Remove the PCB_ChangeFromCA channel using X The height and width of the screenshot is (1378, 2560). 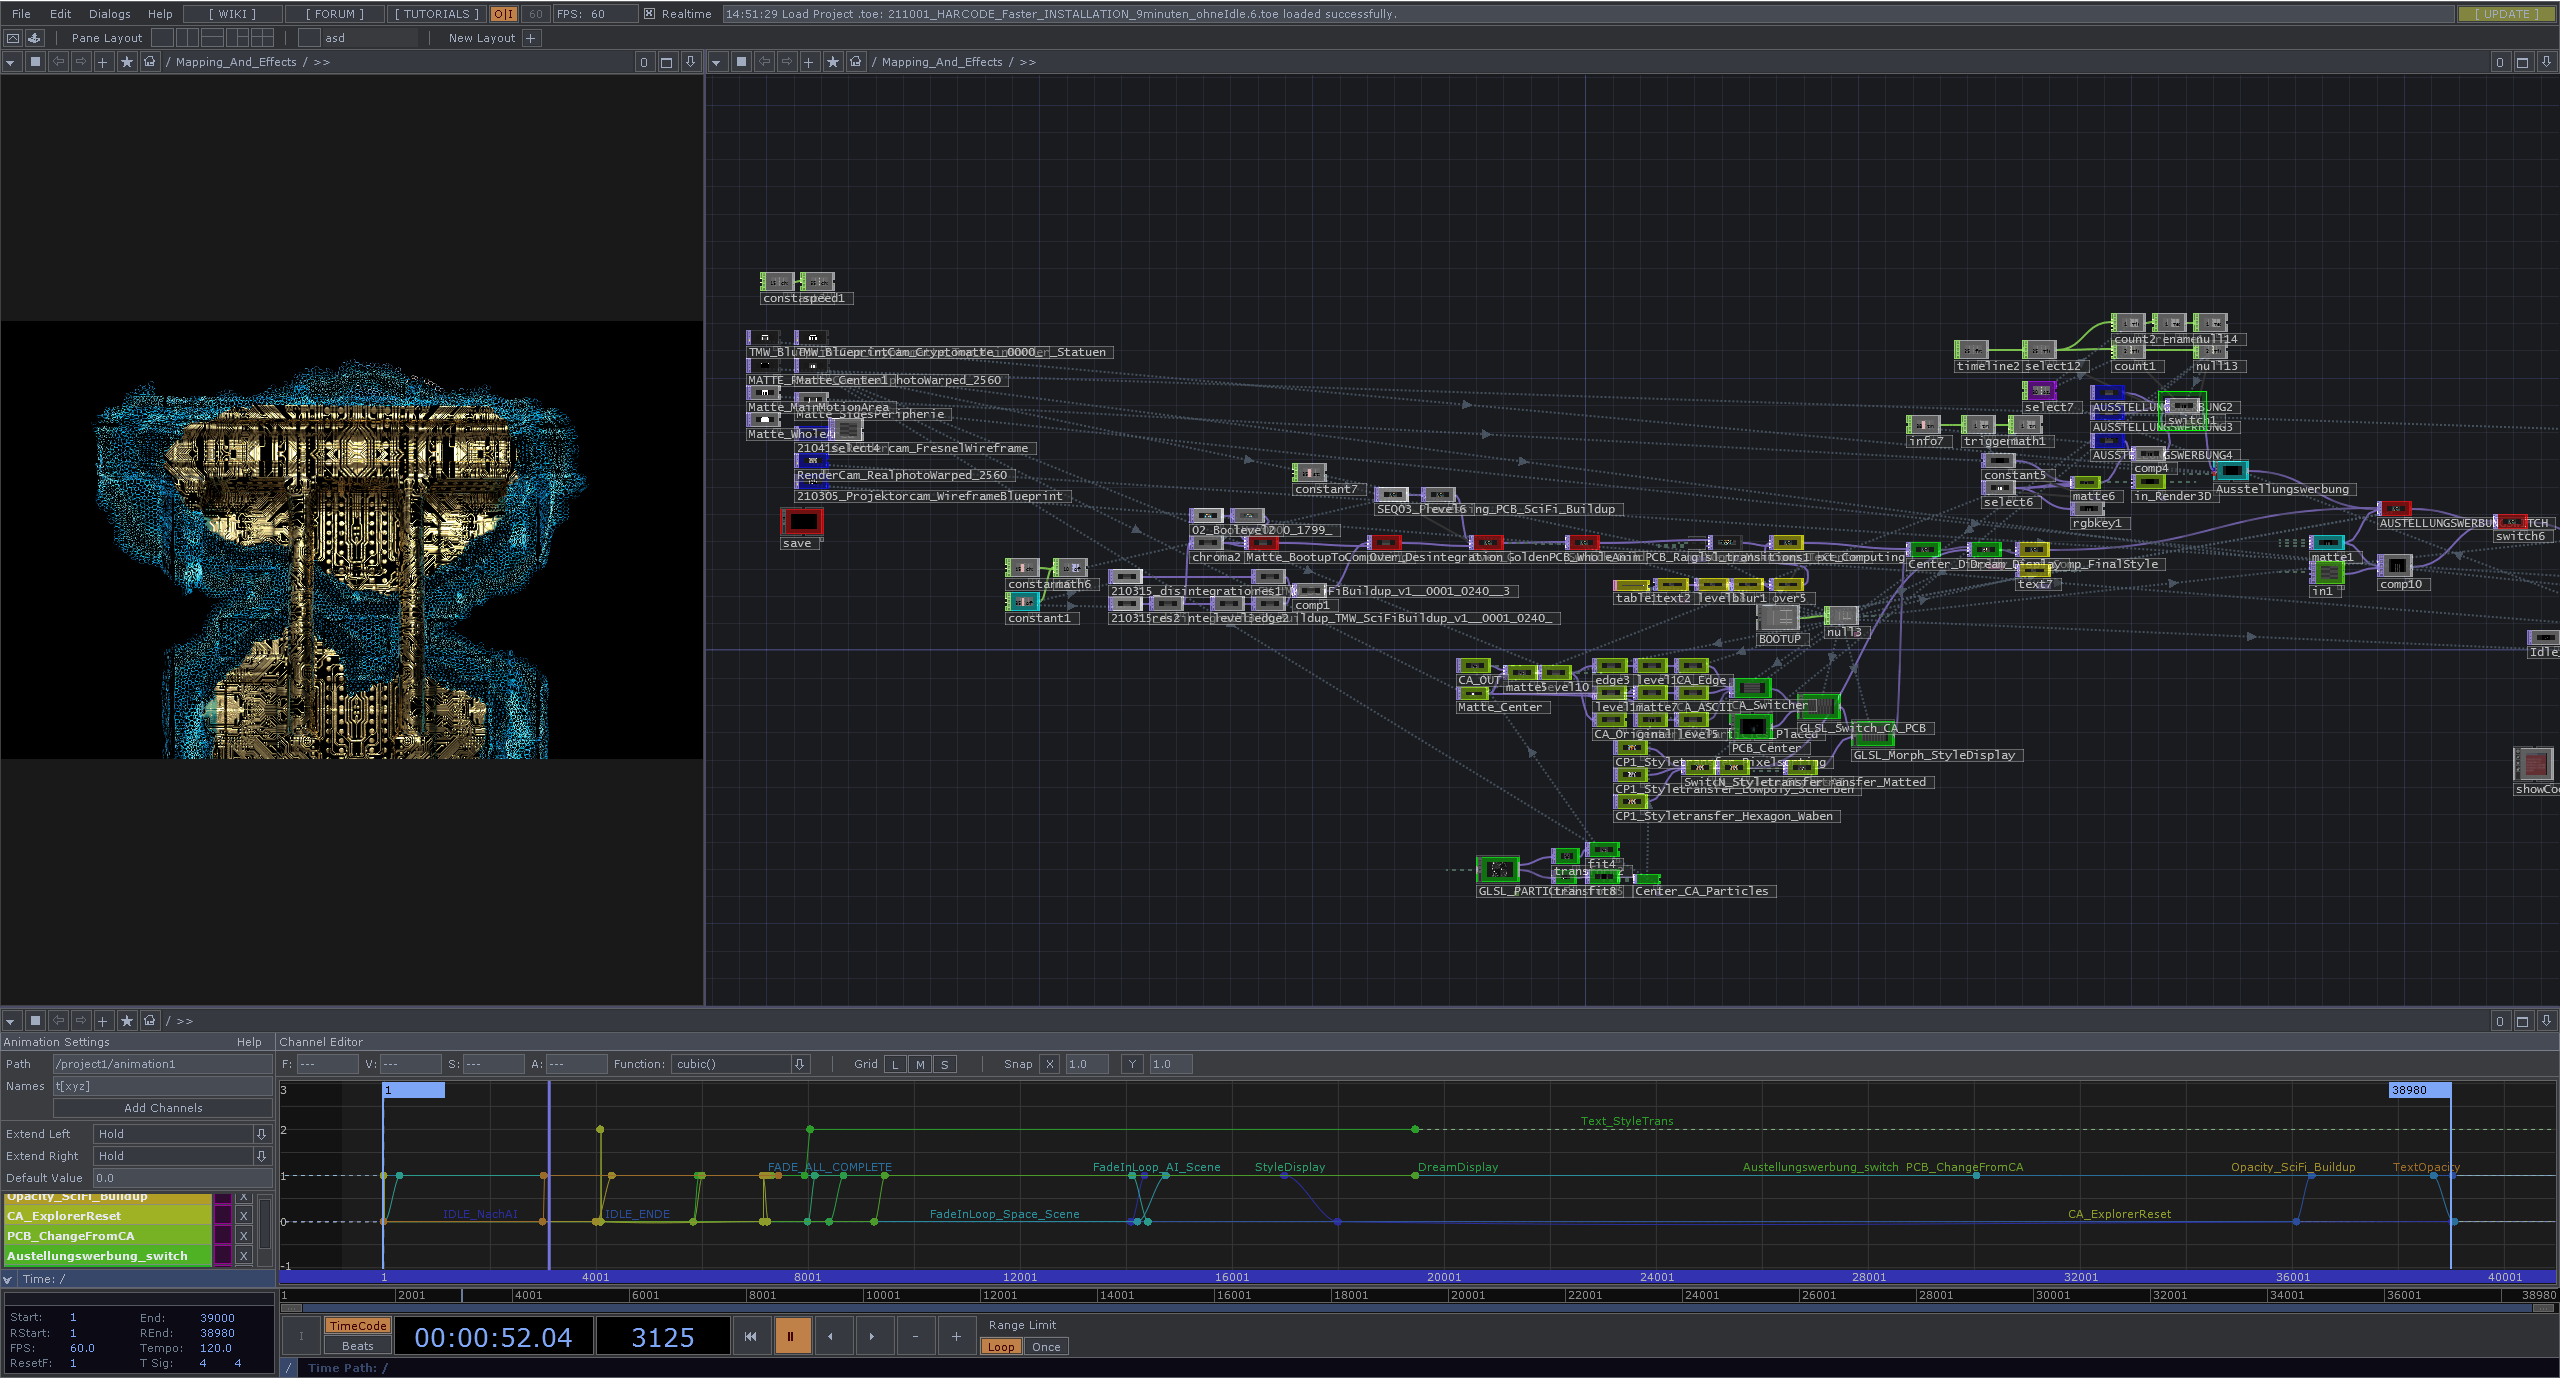[243, 1236]
